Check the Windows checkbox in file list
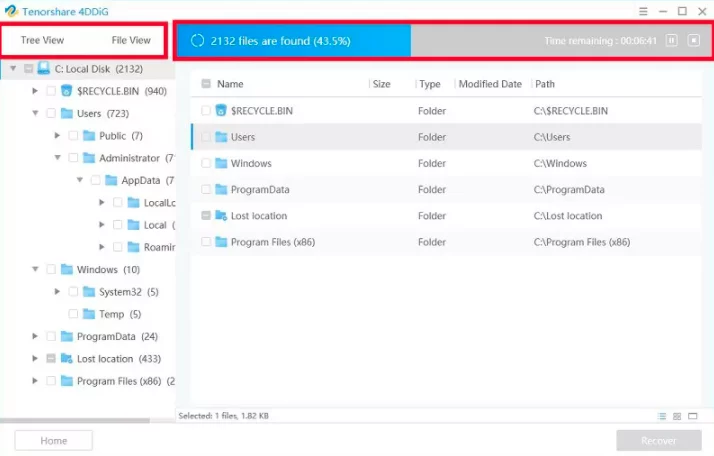Viewport: 714px width, 456px height. click(x=206, y=163)
